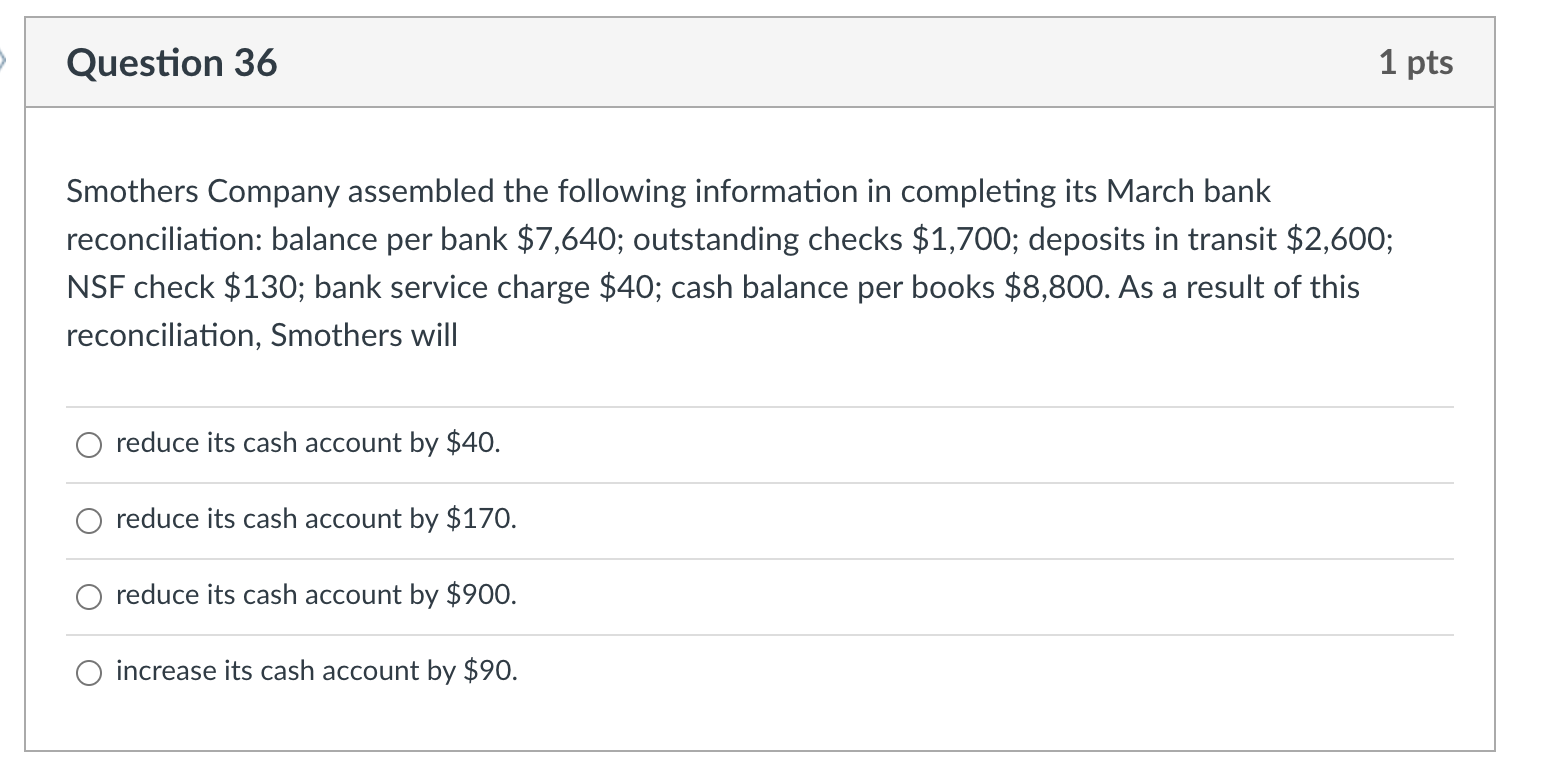This screenshot has height=784, width=1542.
Task: Click the 'Question 36' heading
Action: point(172,63)
